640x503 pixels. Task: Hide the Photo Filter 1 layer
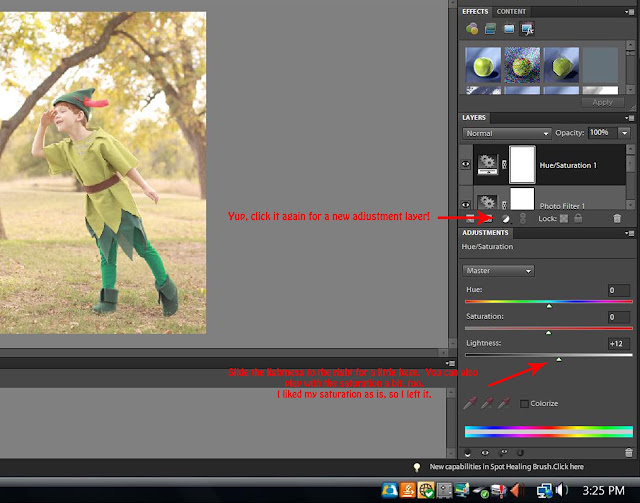pyautogui.click(x=466, y=205)
